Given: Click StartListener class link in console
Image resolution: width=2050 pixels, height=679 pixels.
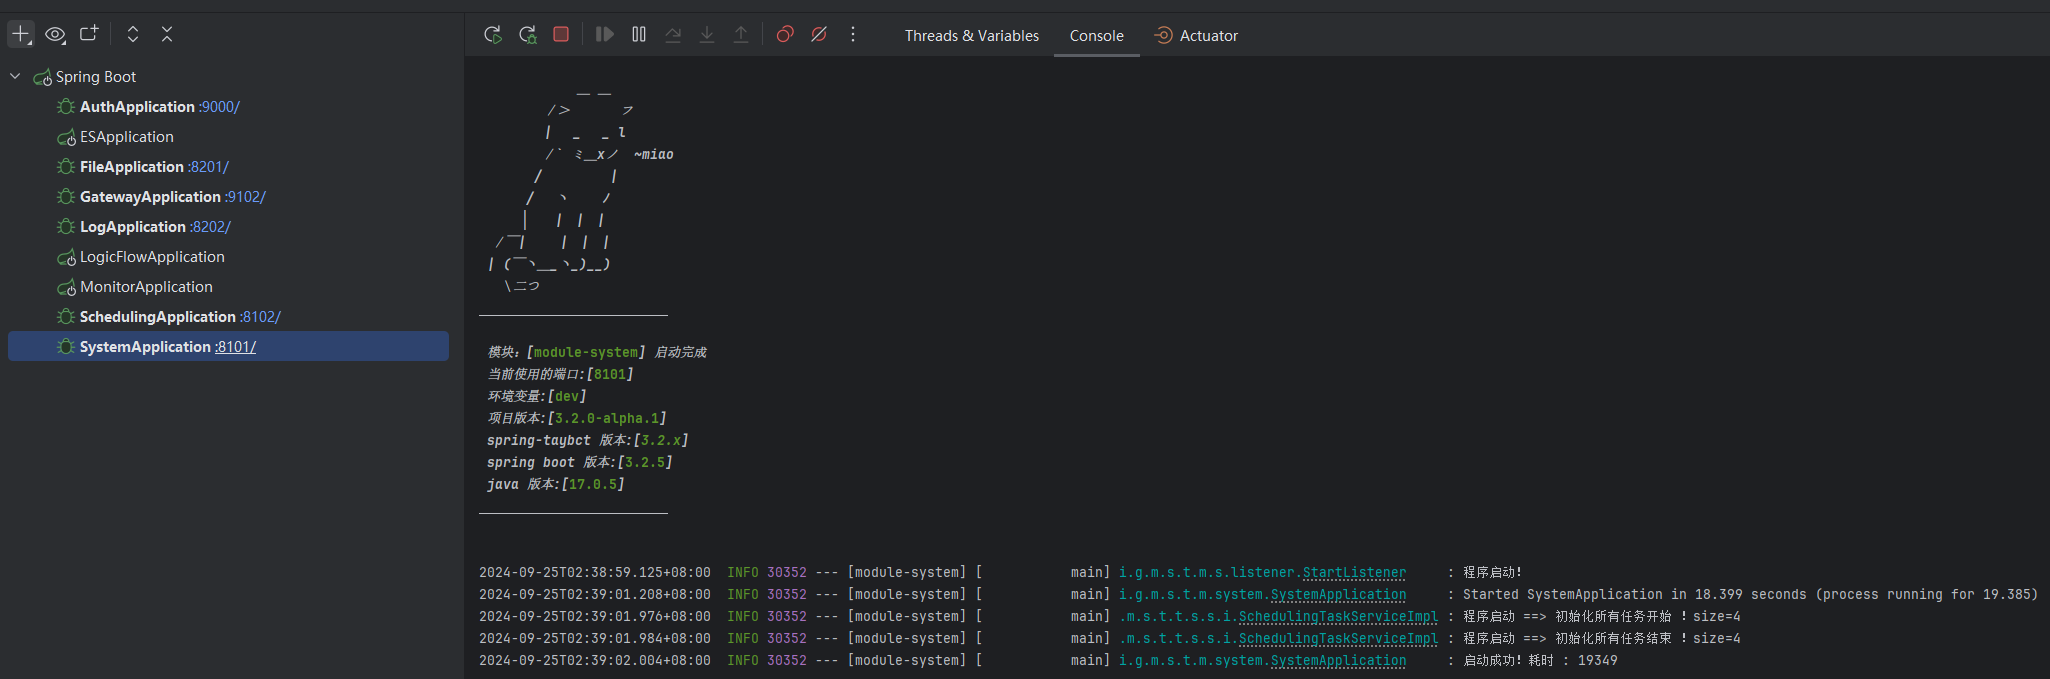Looking at the screenshot, I should tap(1354, 573).
